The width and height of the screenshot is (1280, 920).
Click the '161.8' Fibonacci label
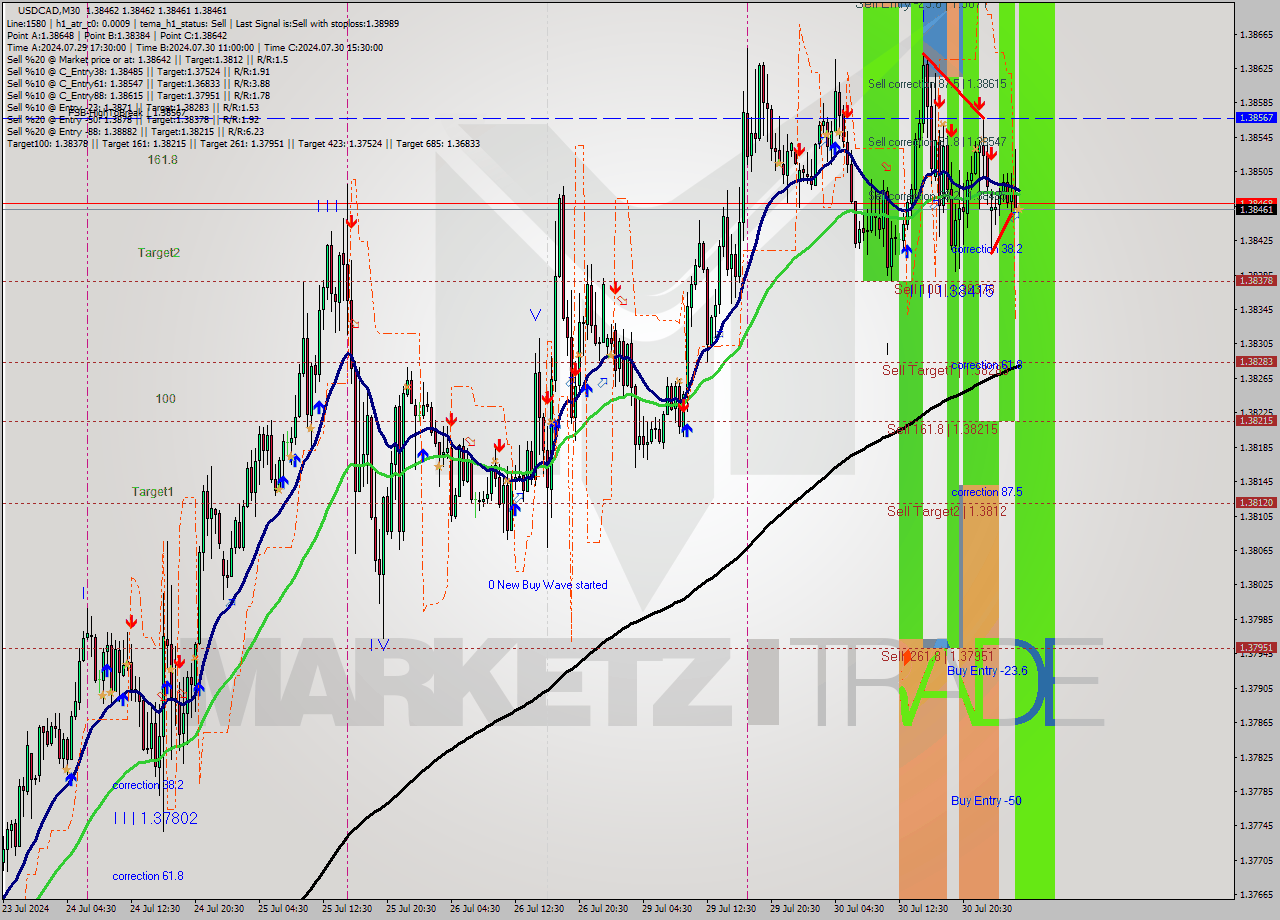162,160
